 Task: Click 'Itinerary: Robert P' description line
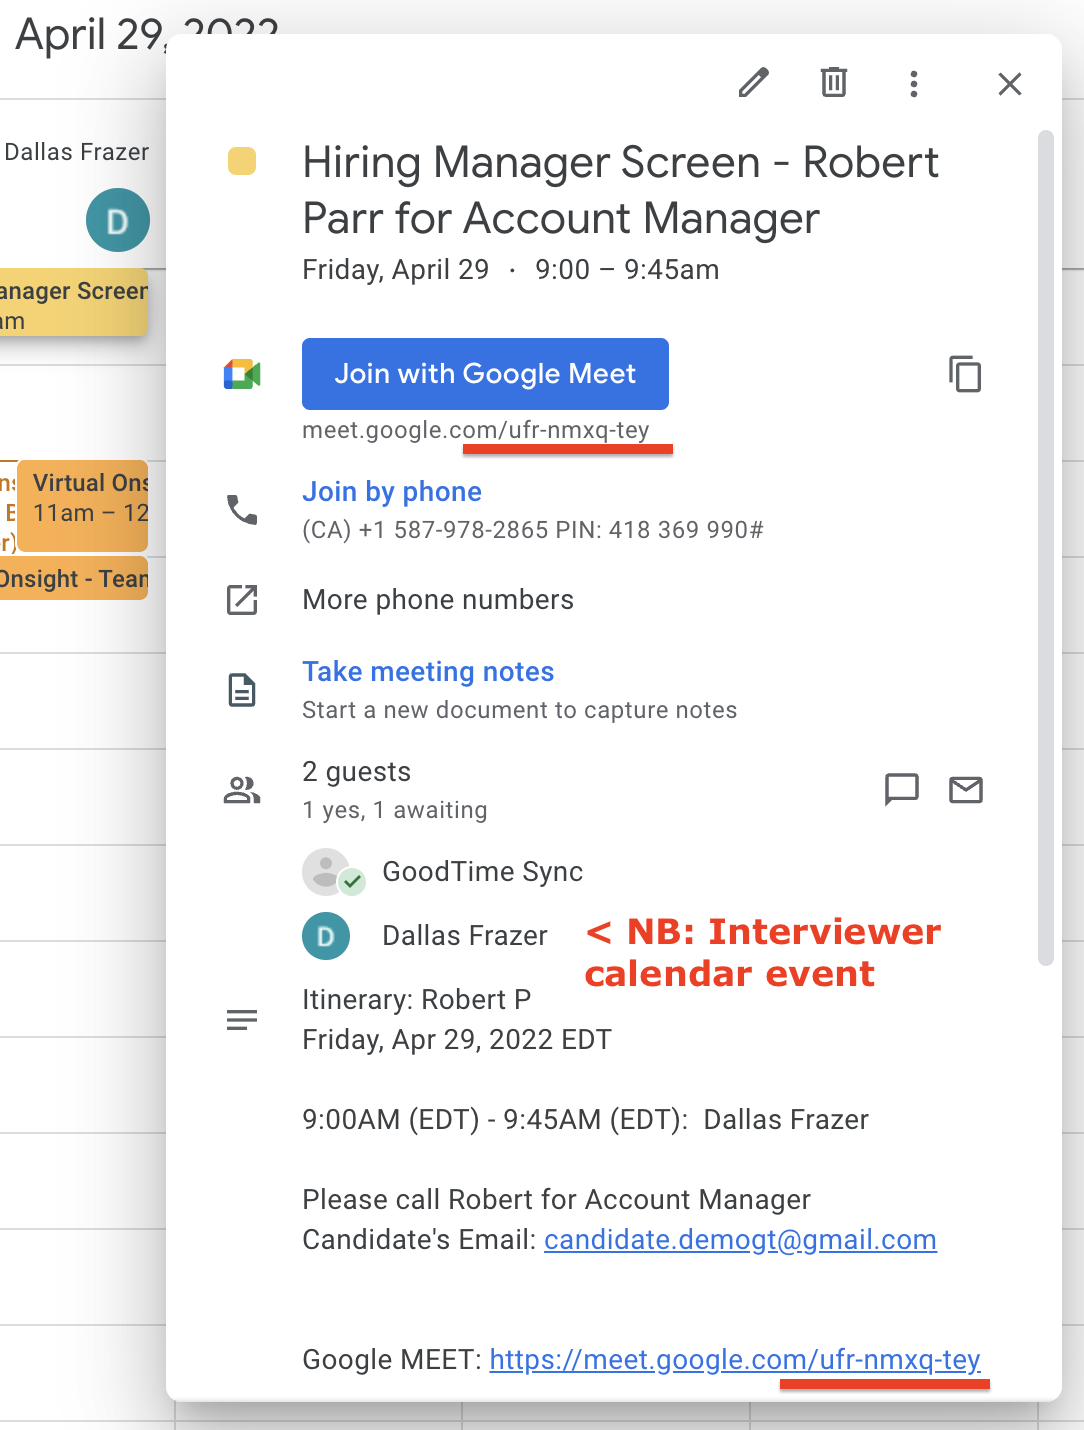(417, 1000)
